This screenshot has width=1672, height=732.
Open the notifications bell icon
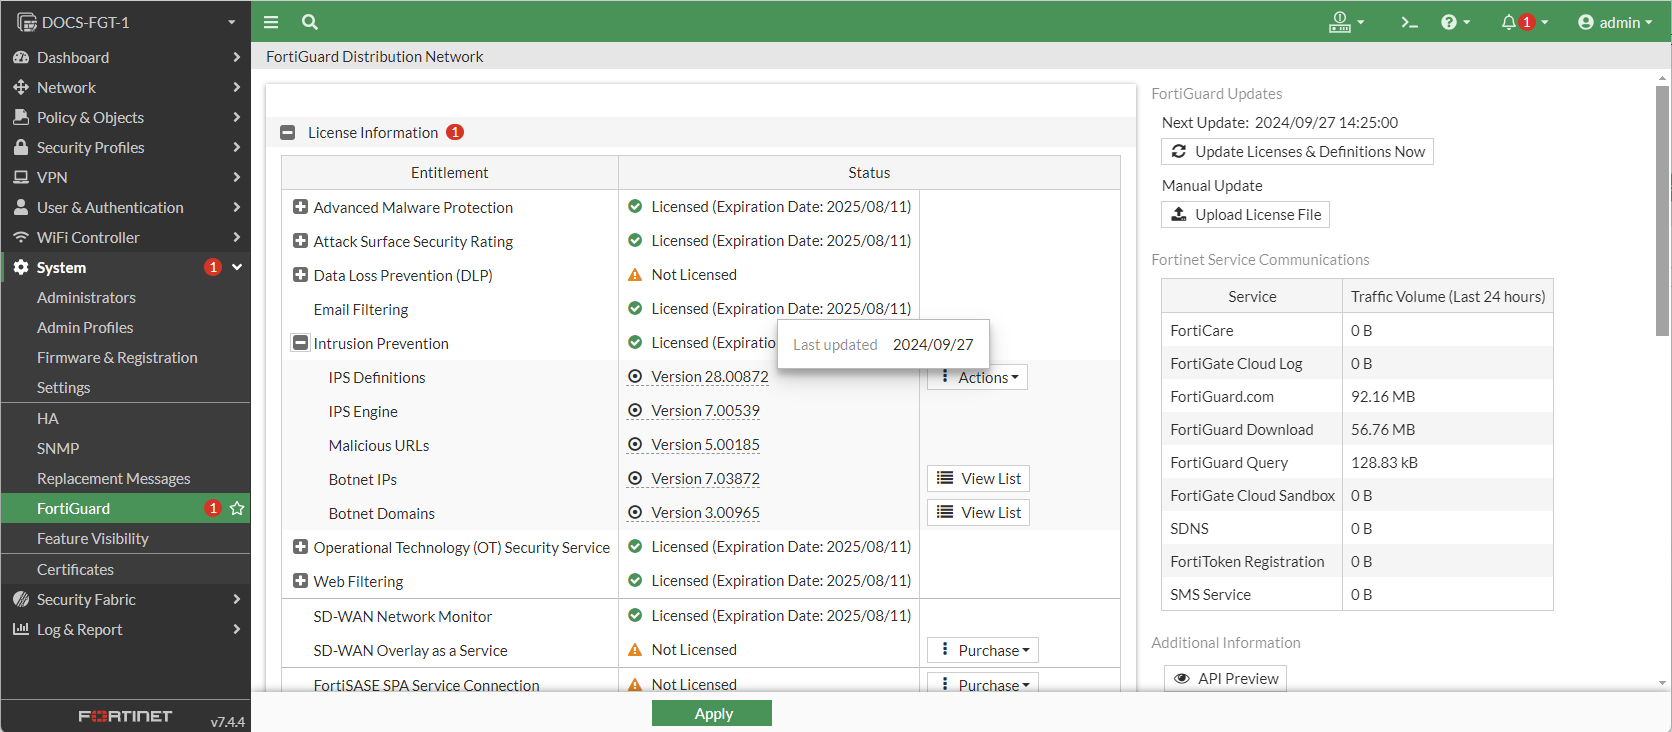point(1509,22)
